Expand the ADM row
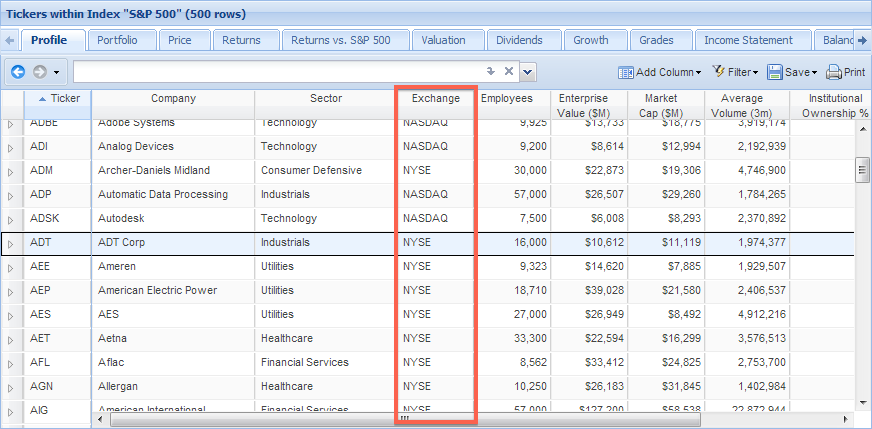Screen dimensions: 872x429 pyautogui.click(x=11, y=171)
